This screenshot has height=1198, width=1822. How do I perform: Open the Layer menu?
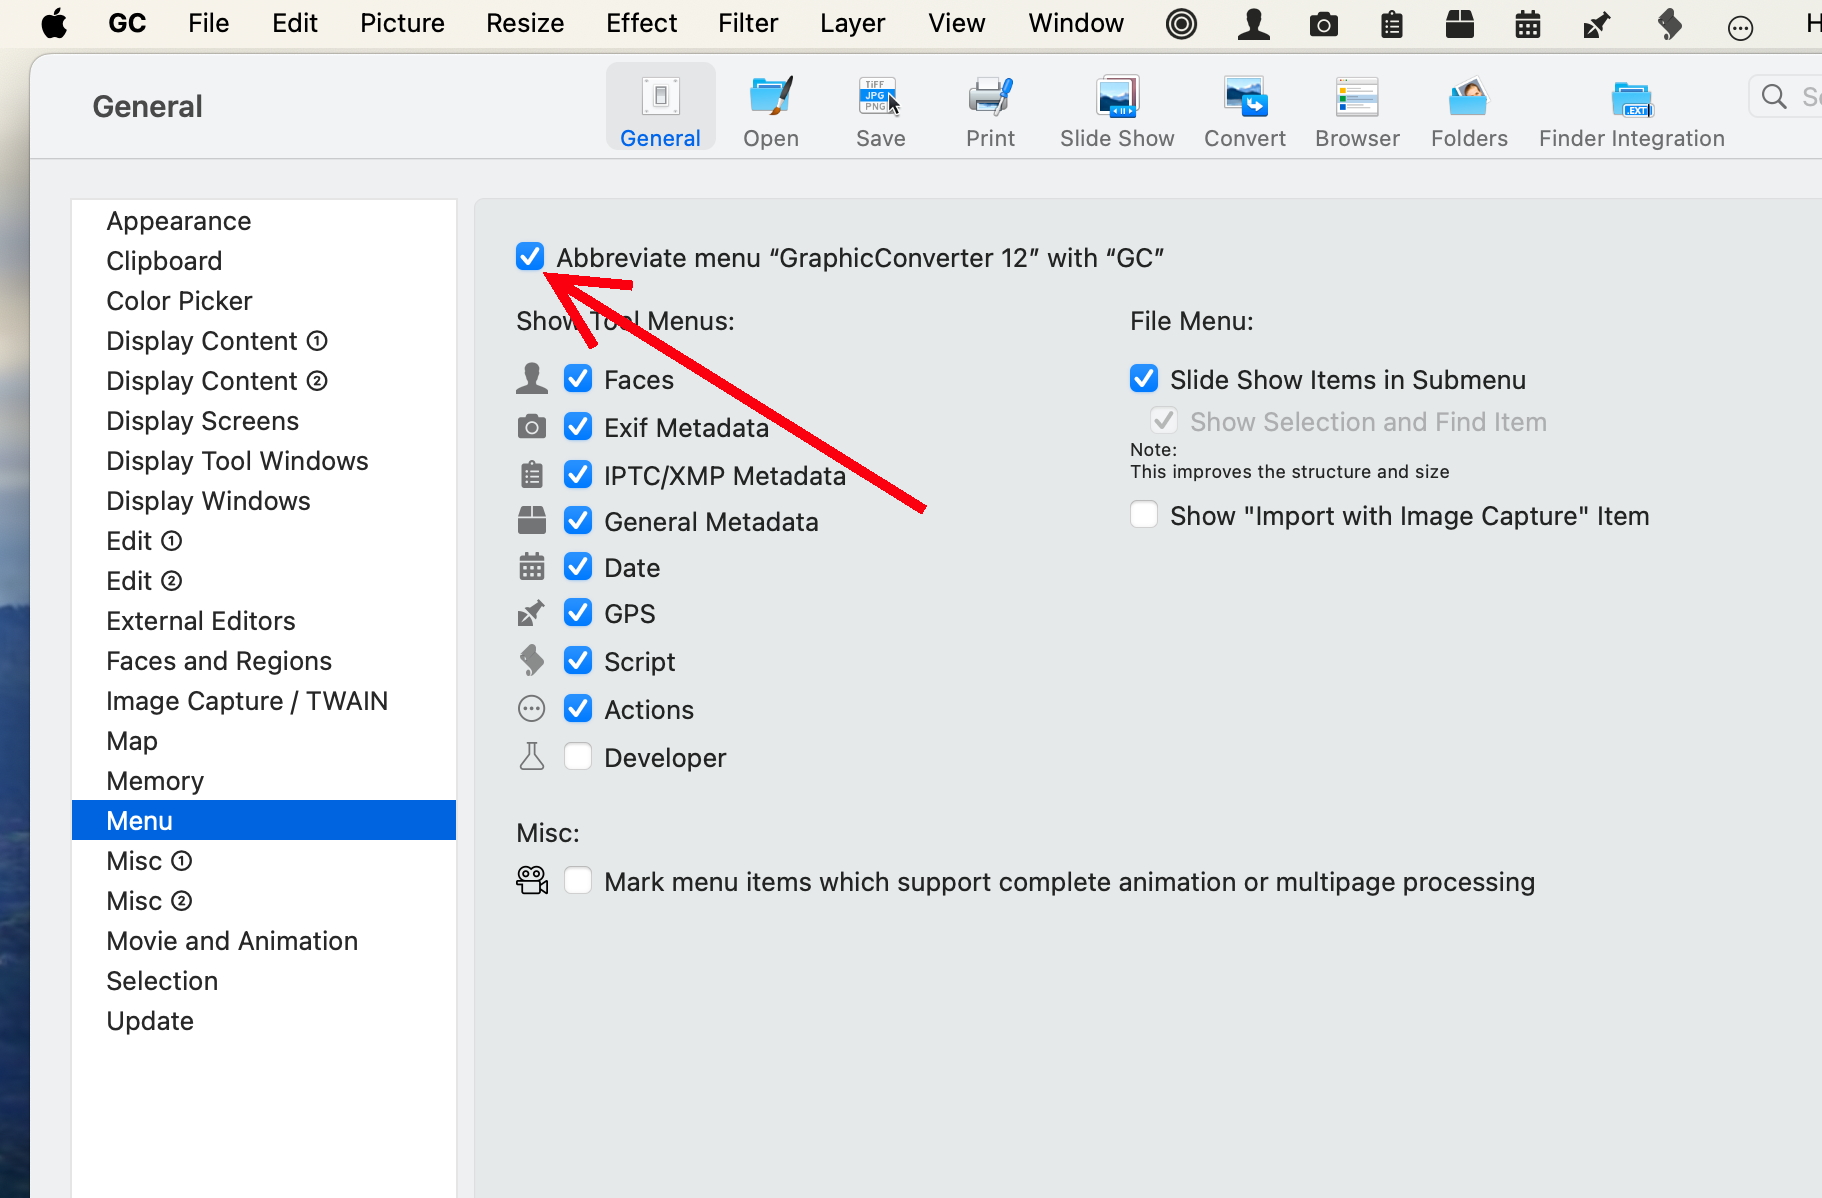tap(852, 23)
